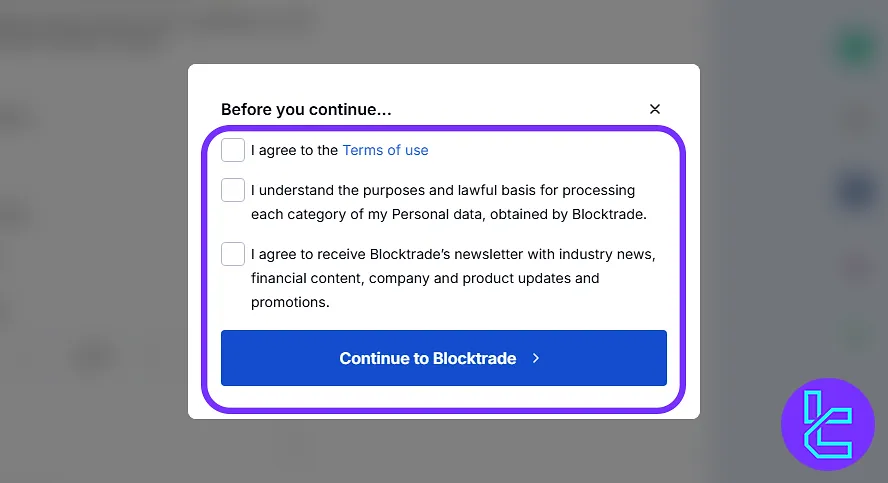Click the "I agree to the" label text
The height and width of the screenshot is (483, 888).
pyautogui.click(x=295, y=150)
